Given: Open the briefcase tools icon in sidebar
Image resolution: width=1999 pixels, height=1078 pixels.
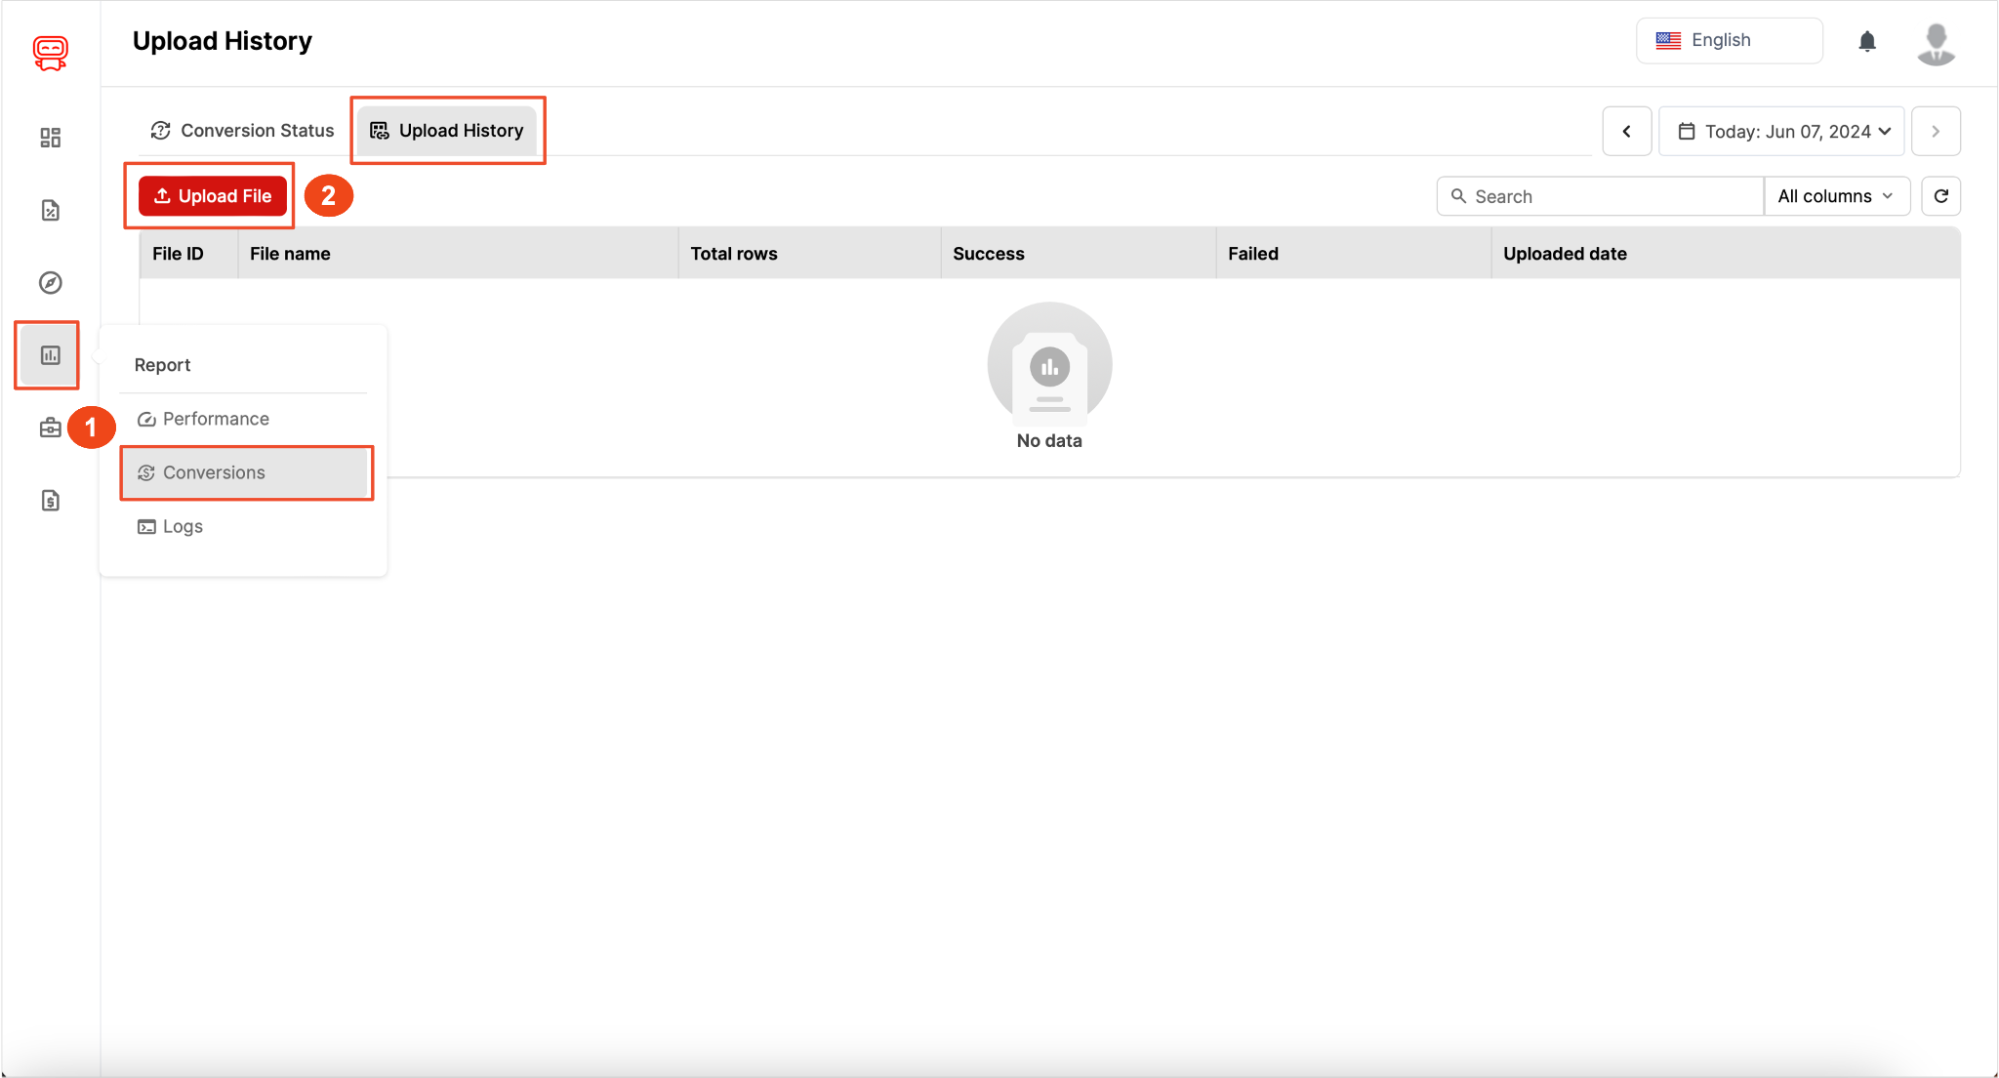Looking at the screenshot, I should 49,427.
